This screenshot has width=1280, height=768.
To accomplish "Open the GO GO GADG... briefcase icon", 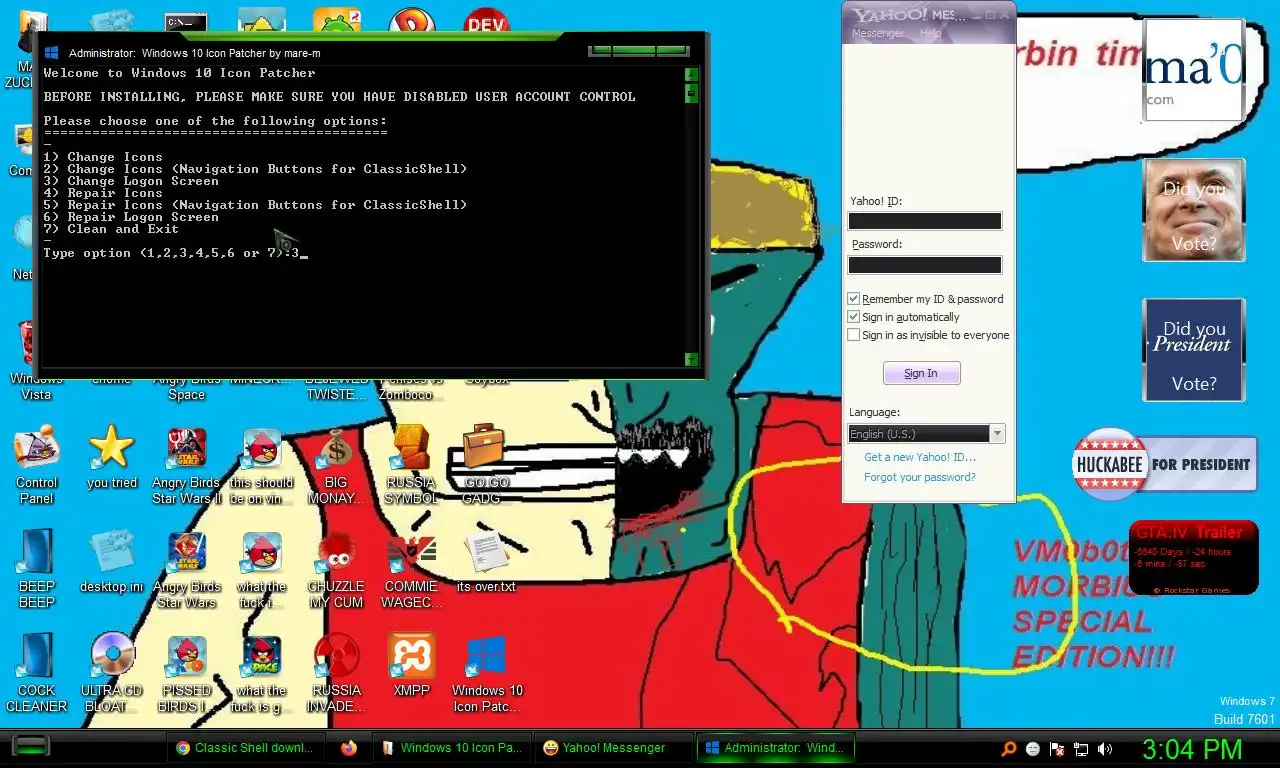I will point(487,465).
